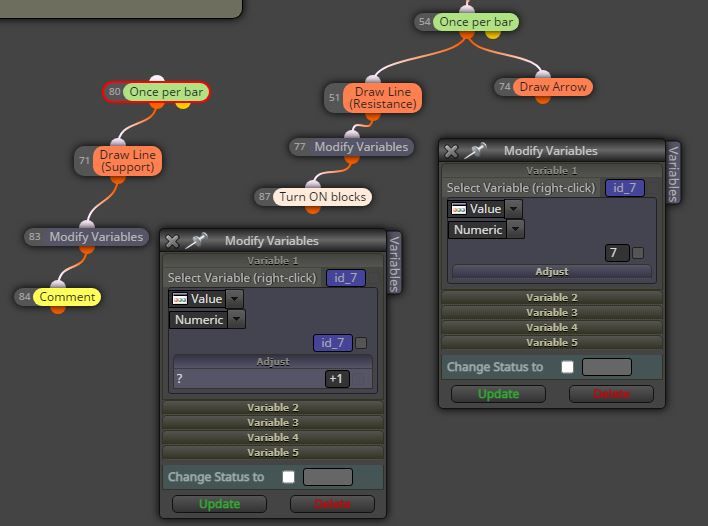Click status field in right panel
Viewport: 708px width, 526px height.
coord(607,367)
